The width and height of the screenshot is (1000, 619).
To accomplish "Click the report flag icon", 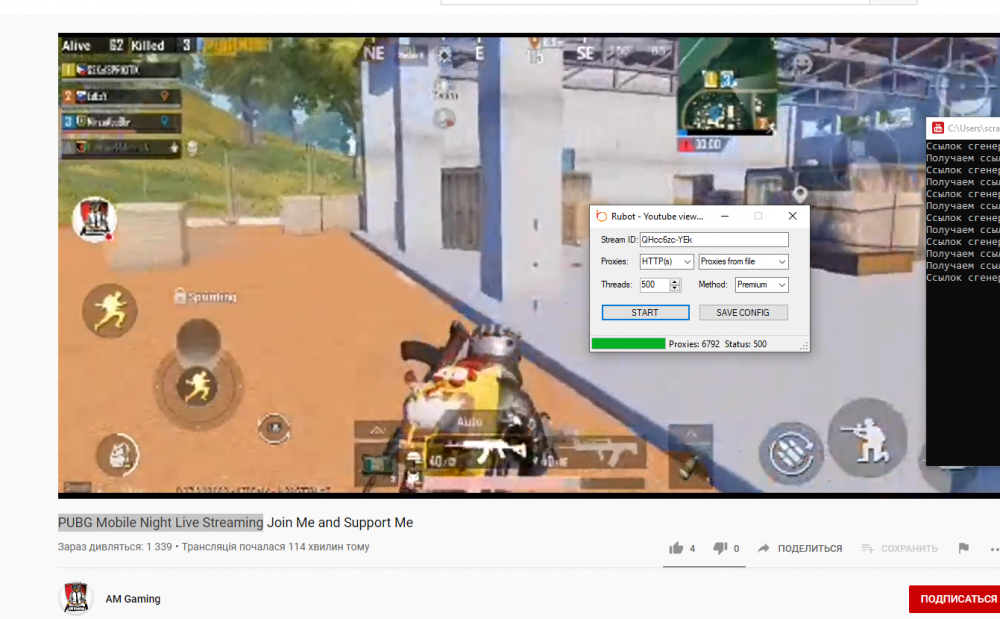I will point(963,548).
